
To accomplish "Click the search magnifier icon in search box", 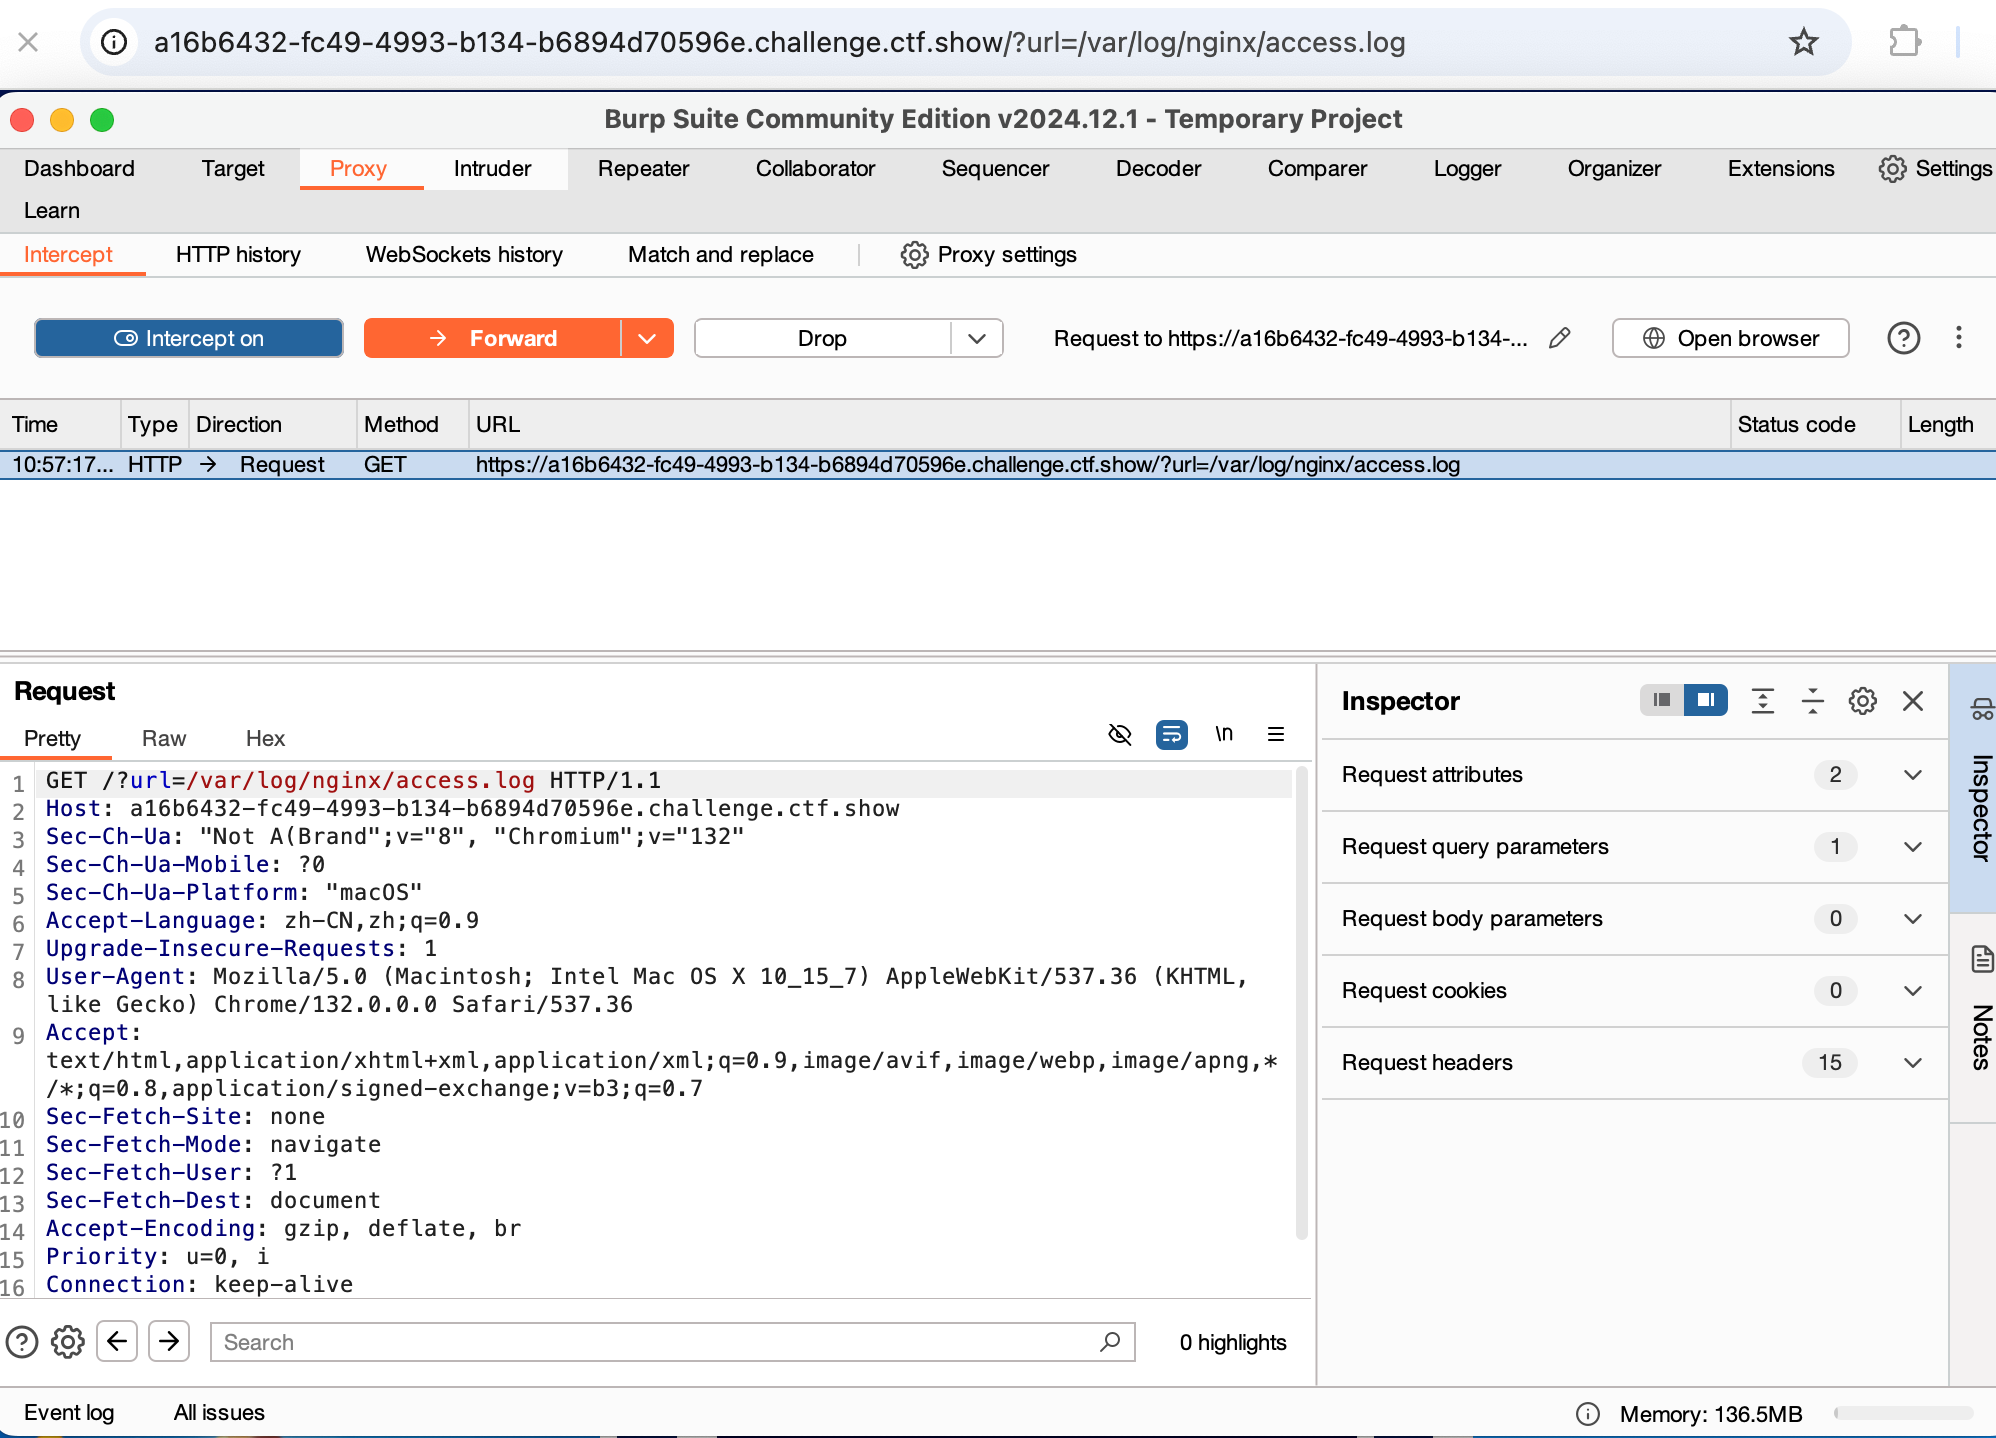I will 1110,1342.
